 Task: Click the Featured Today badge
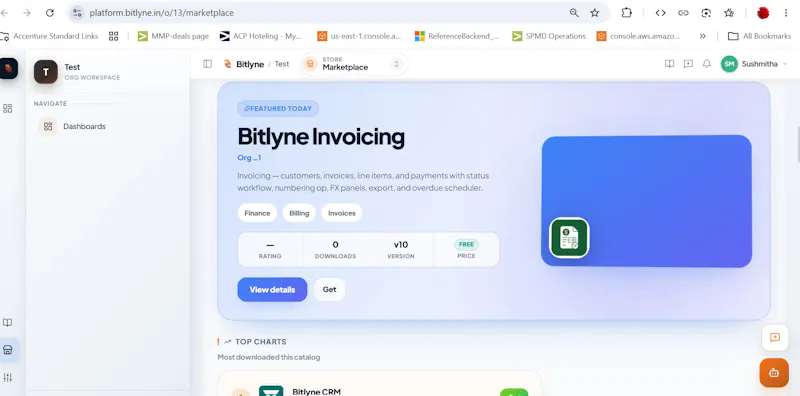pos(278,108)
